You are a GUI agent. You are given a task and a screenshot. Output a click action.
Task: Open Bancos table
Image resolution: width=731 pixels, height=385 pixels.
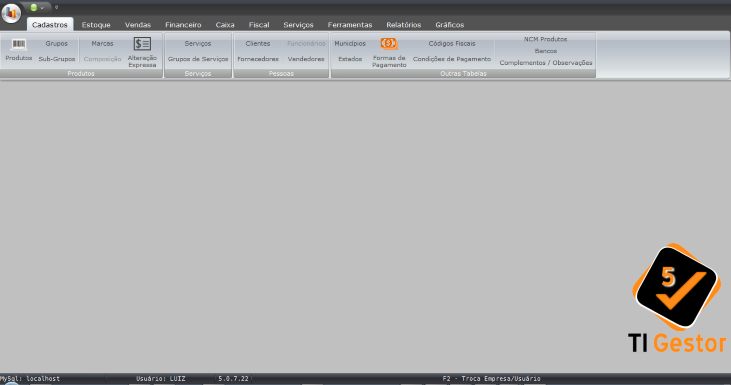click(545, 51)
